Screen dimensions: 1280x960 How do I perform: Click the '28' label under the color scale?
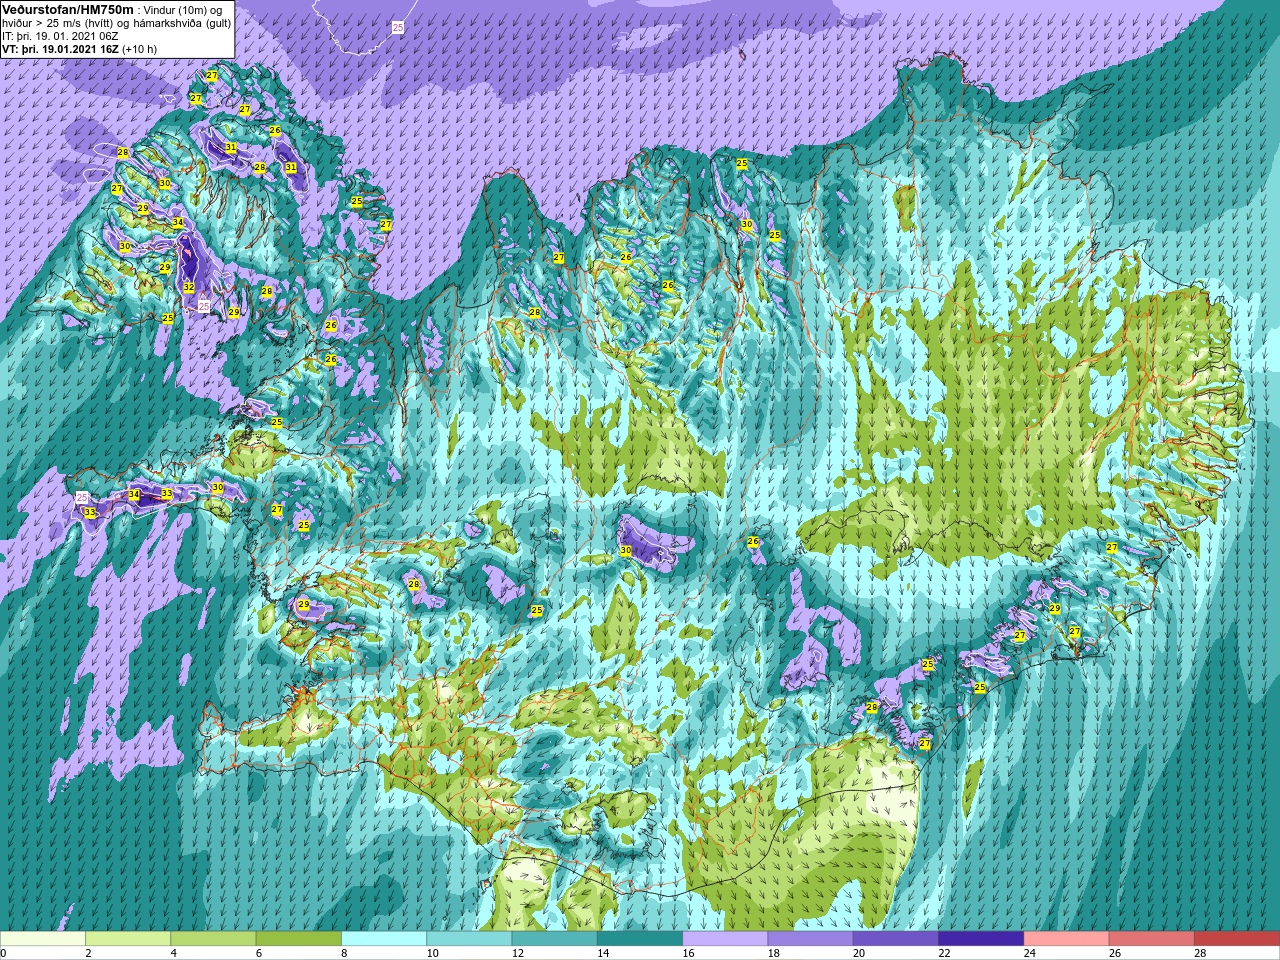(x=1200, y=953)
